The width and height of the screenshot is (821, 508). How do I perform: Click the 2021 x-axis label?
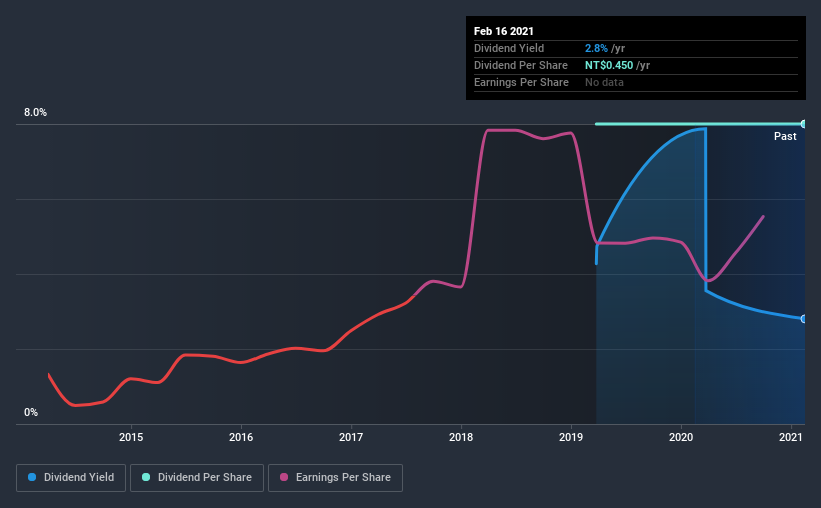[791, 437]
